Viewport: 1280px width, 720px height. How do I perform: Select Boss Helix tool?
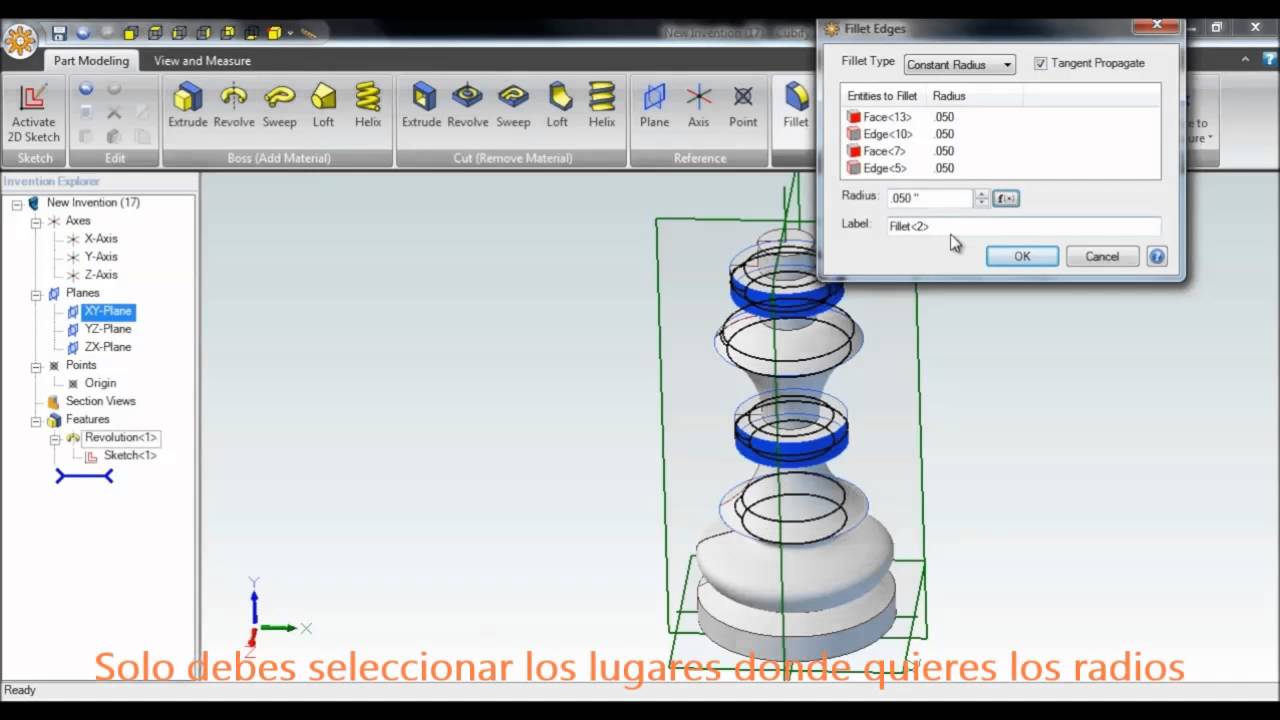368,106
